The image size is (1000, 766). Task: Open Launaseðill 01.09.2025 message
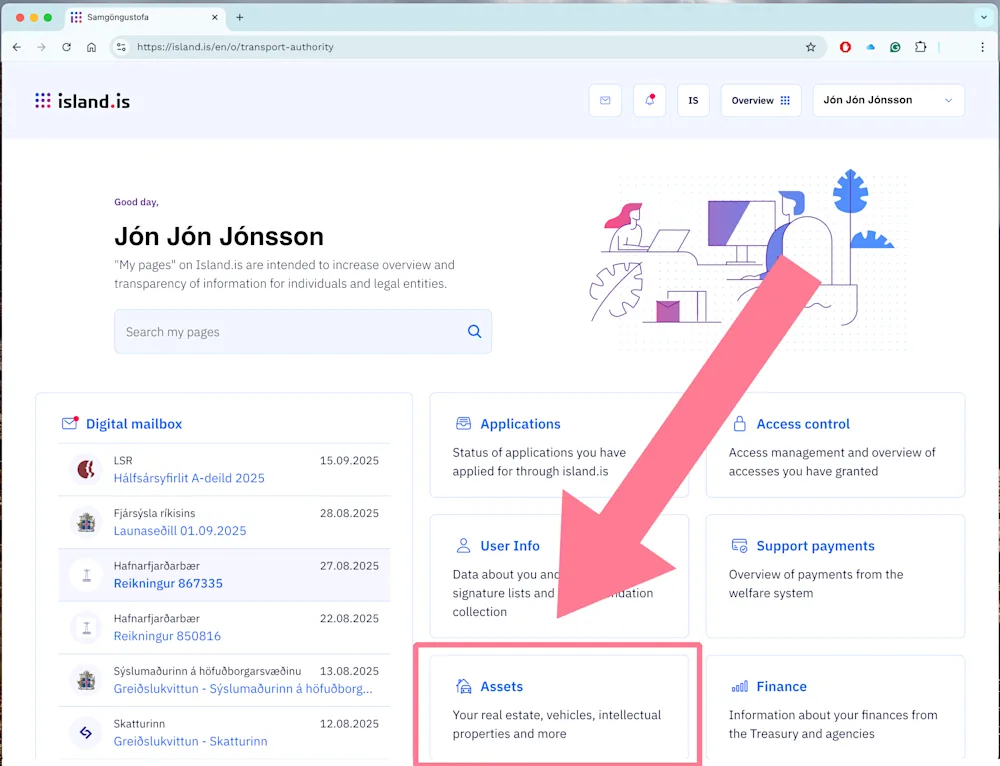[180, 531]
